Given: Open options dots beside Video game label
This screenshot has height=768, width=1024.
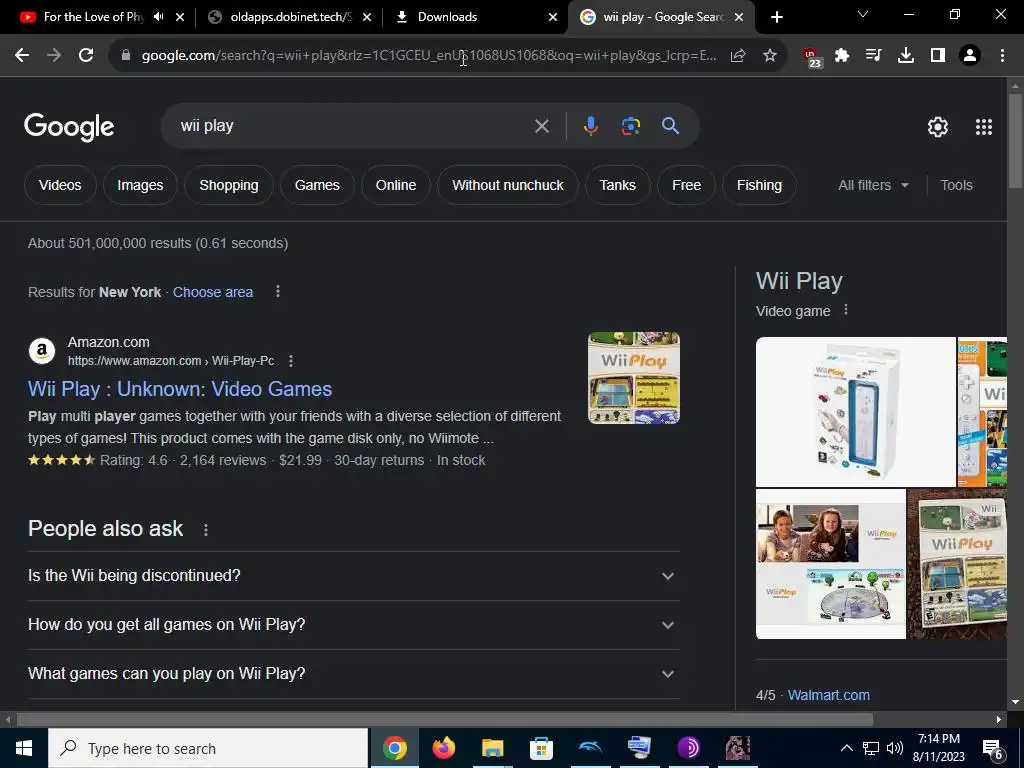Looking at the screenshot, I should click(x=846, y=310).
